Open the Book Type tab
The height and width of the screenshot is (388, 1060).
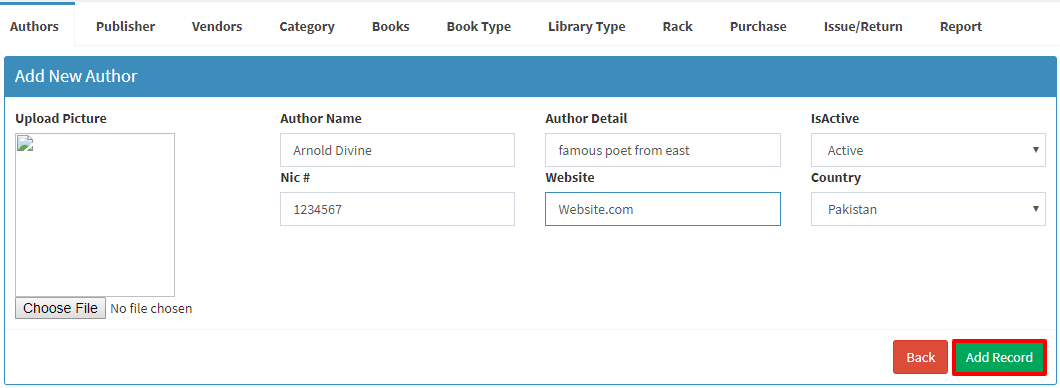[479, 26]
